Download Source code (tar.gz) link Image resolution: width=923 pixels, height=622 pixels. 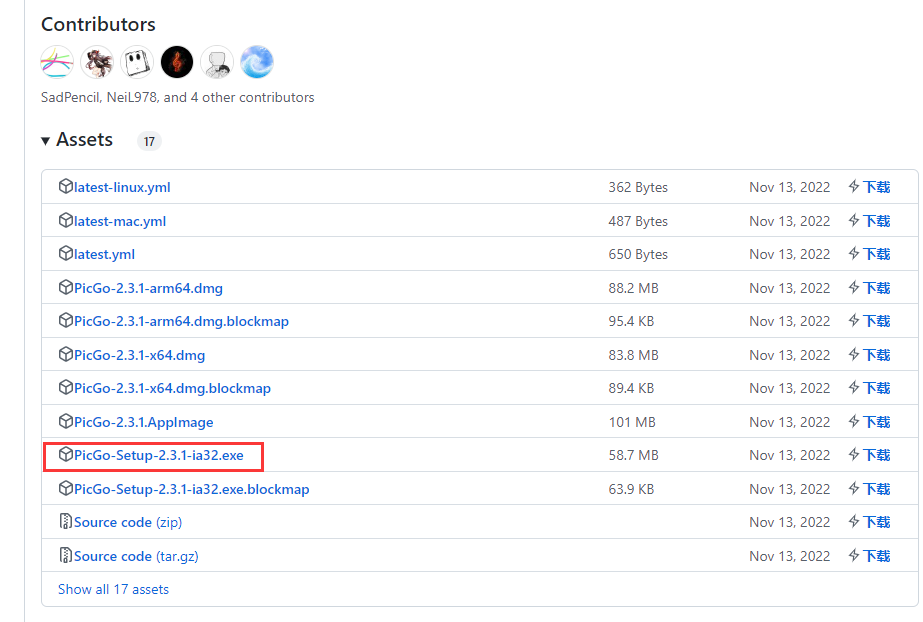tap(136, 556)
